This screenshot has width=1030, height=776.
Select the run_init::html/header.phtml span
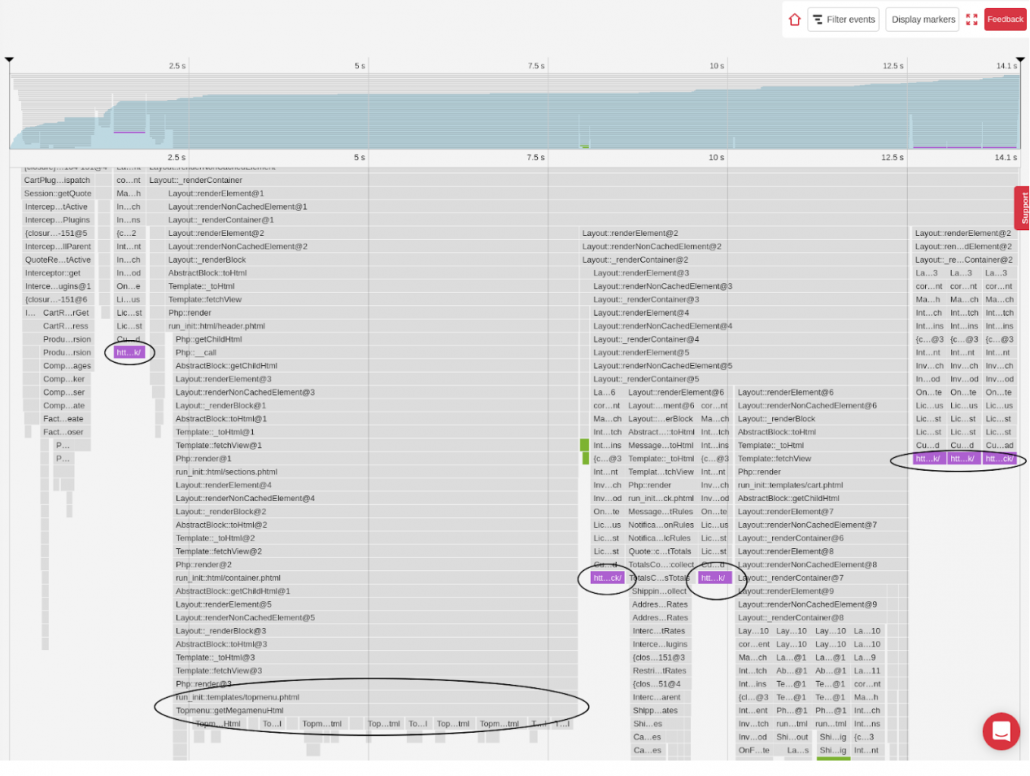point(216,326)
